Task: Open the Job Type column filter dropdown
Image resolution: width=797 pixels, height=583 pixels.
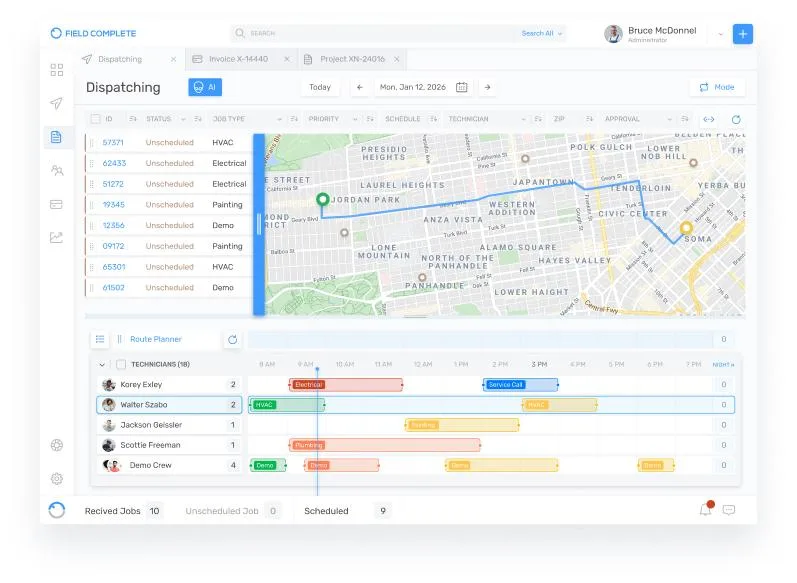Action: (279, 119)
